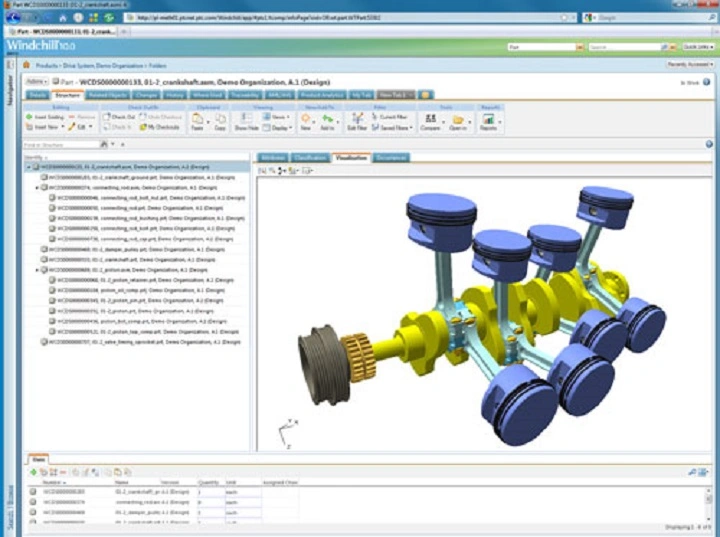
Task: Collapse the connecting_rod.asm tree node
Action: [x=37, y=187]
